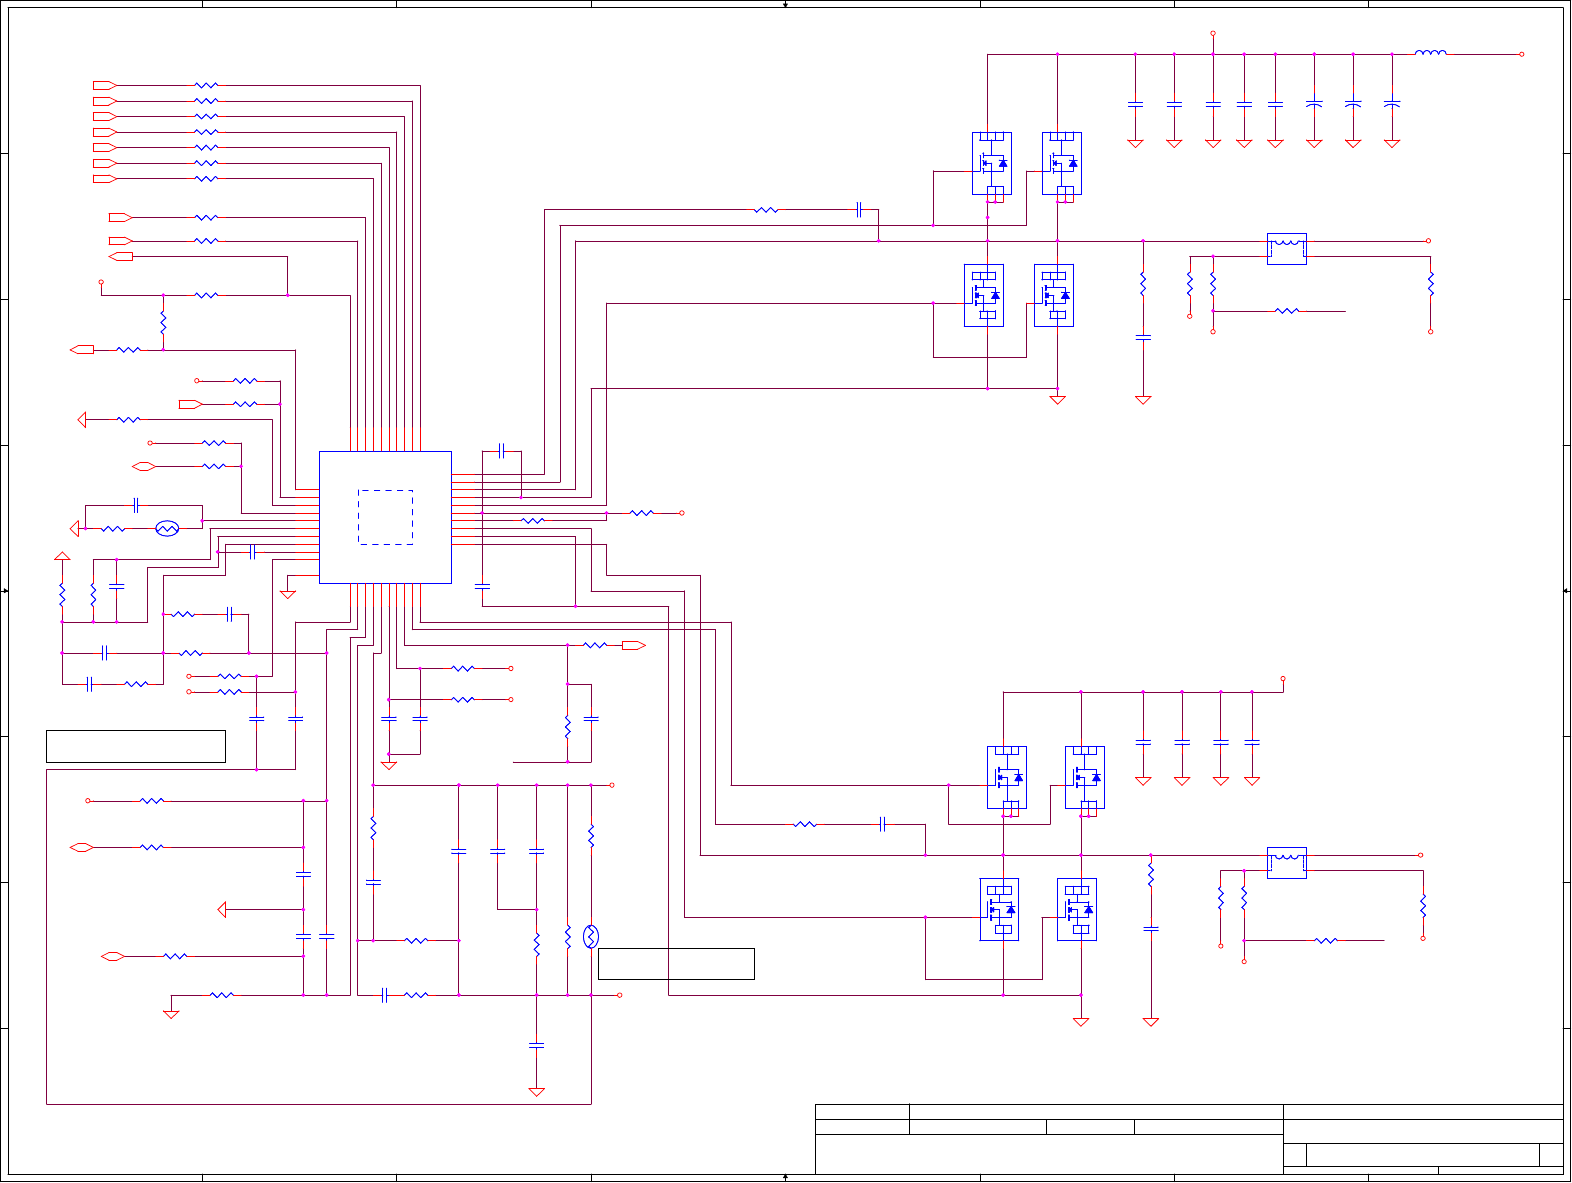Pick bottom-right MOSFET of the upper power stage
This screenshot has width=1572, height=1183.
(x=1054, y=295)
